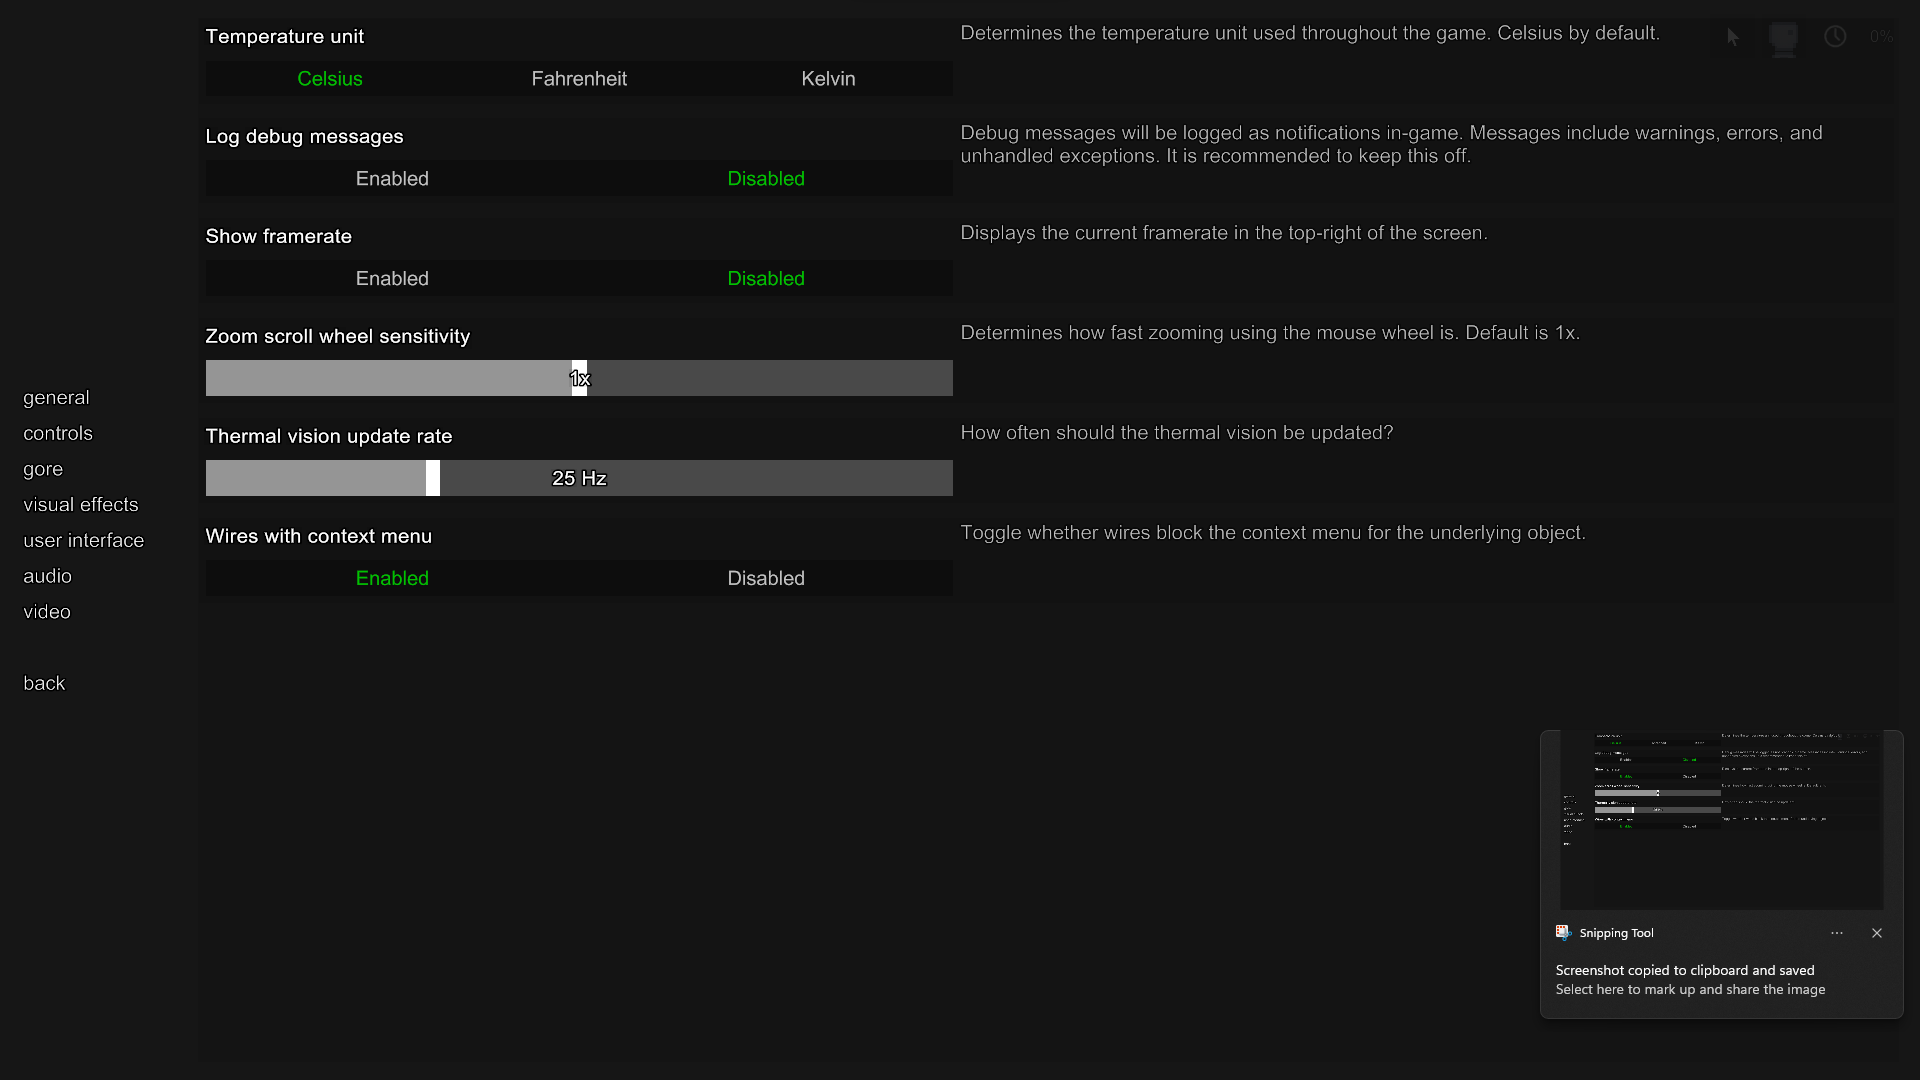
Task: Switch to visual effects settings
Action: point(81,505)
